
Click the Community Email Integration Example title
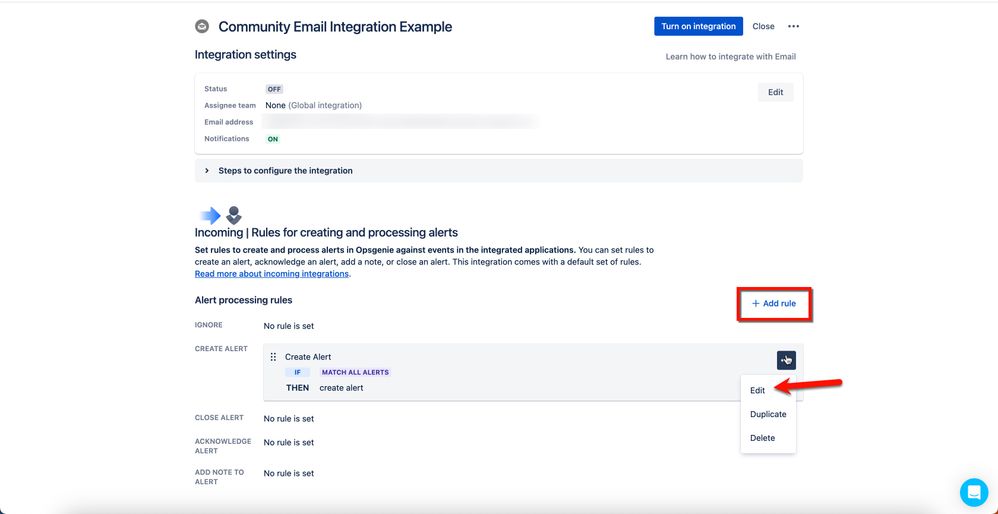(335, 27)
